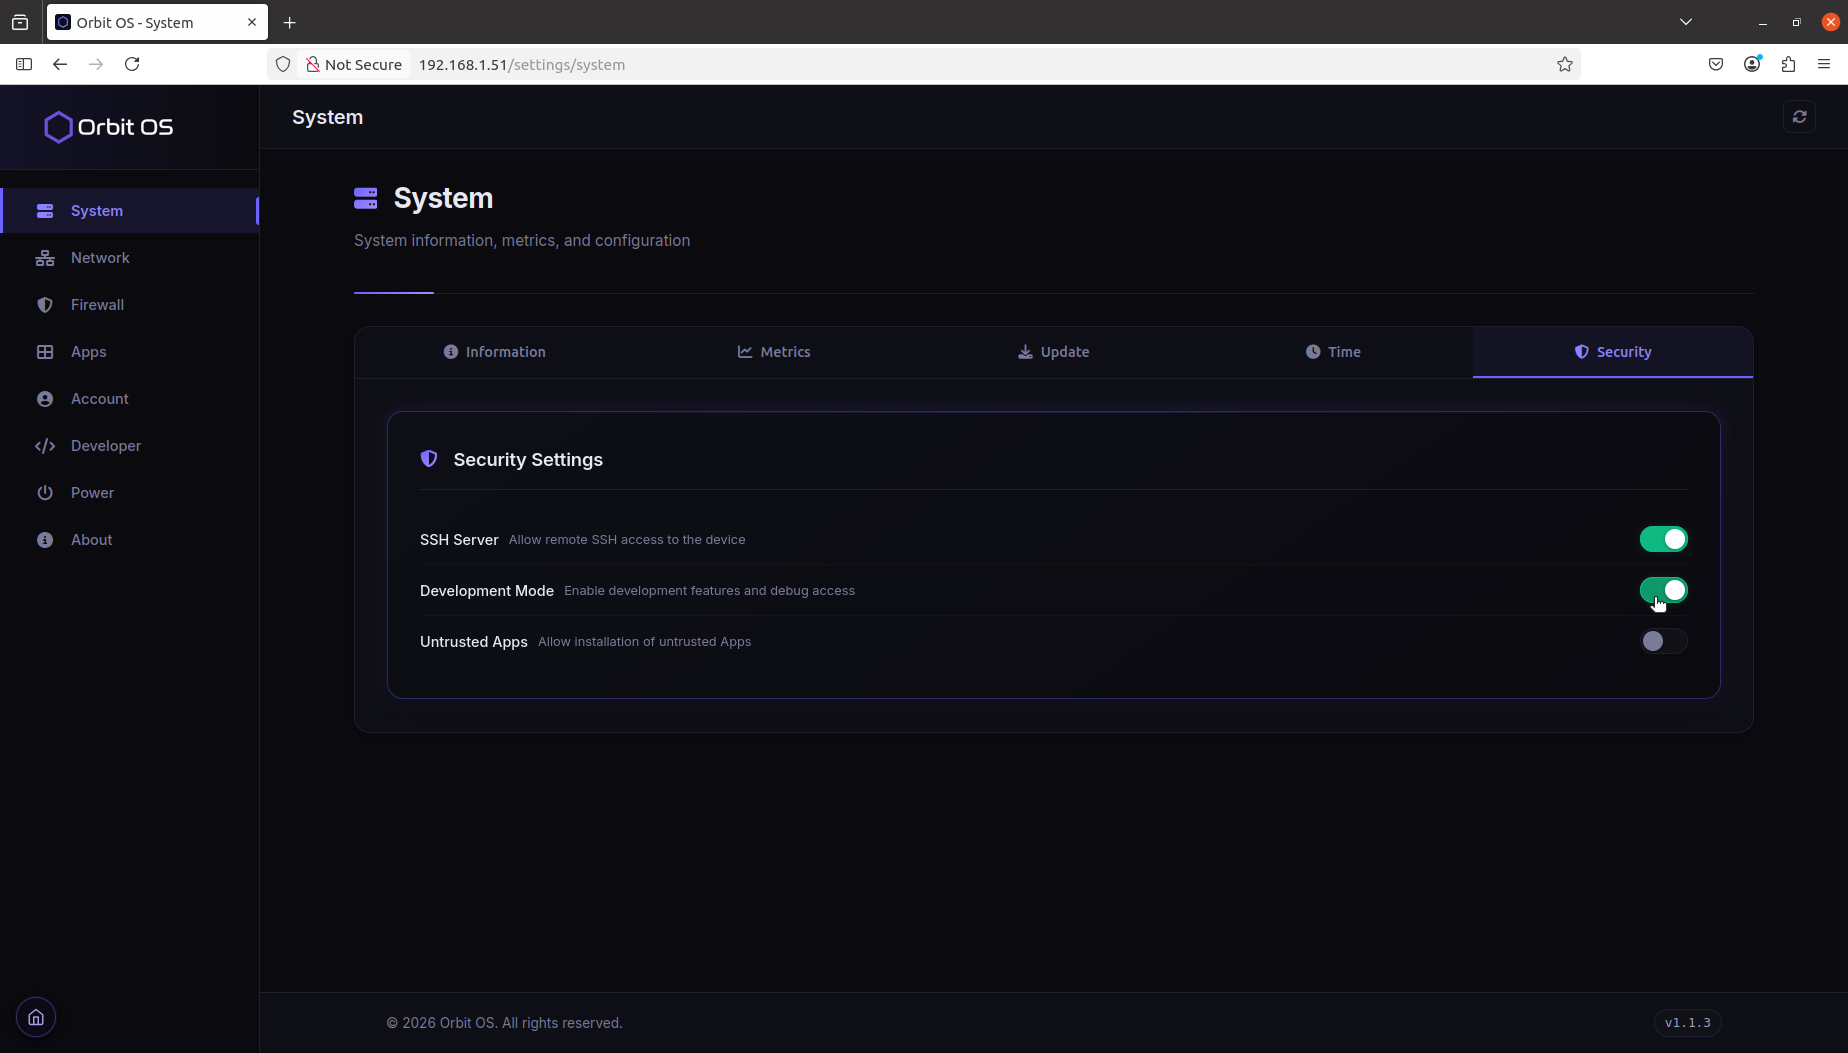Open the Firefox hamburger application menu

pos(1824,64)
